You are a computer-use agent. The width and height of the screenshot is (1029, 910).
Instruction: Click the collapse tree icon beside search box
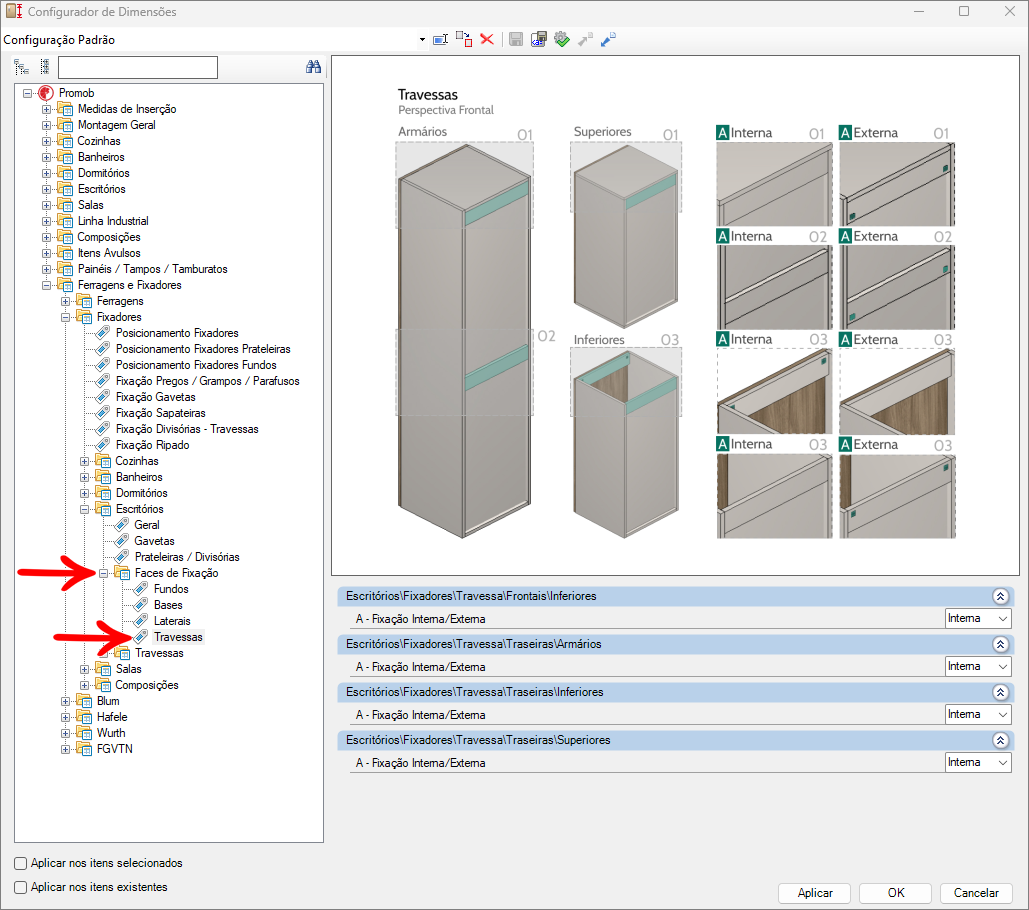[44, 67]
